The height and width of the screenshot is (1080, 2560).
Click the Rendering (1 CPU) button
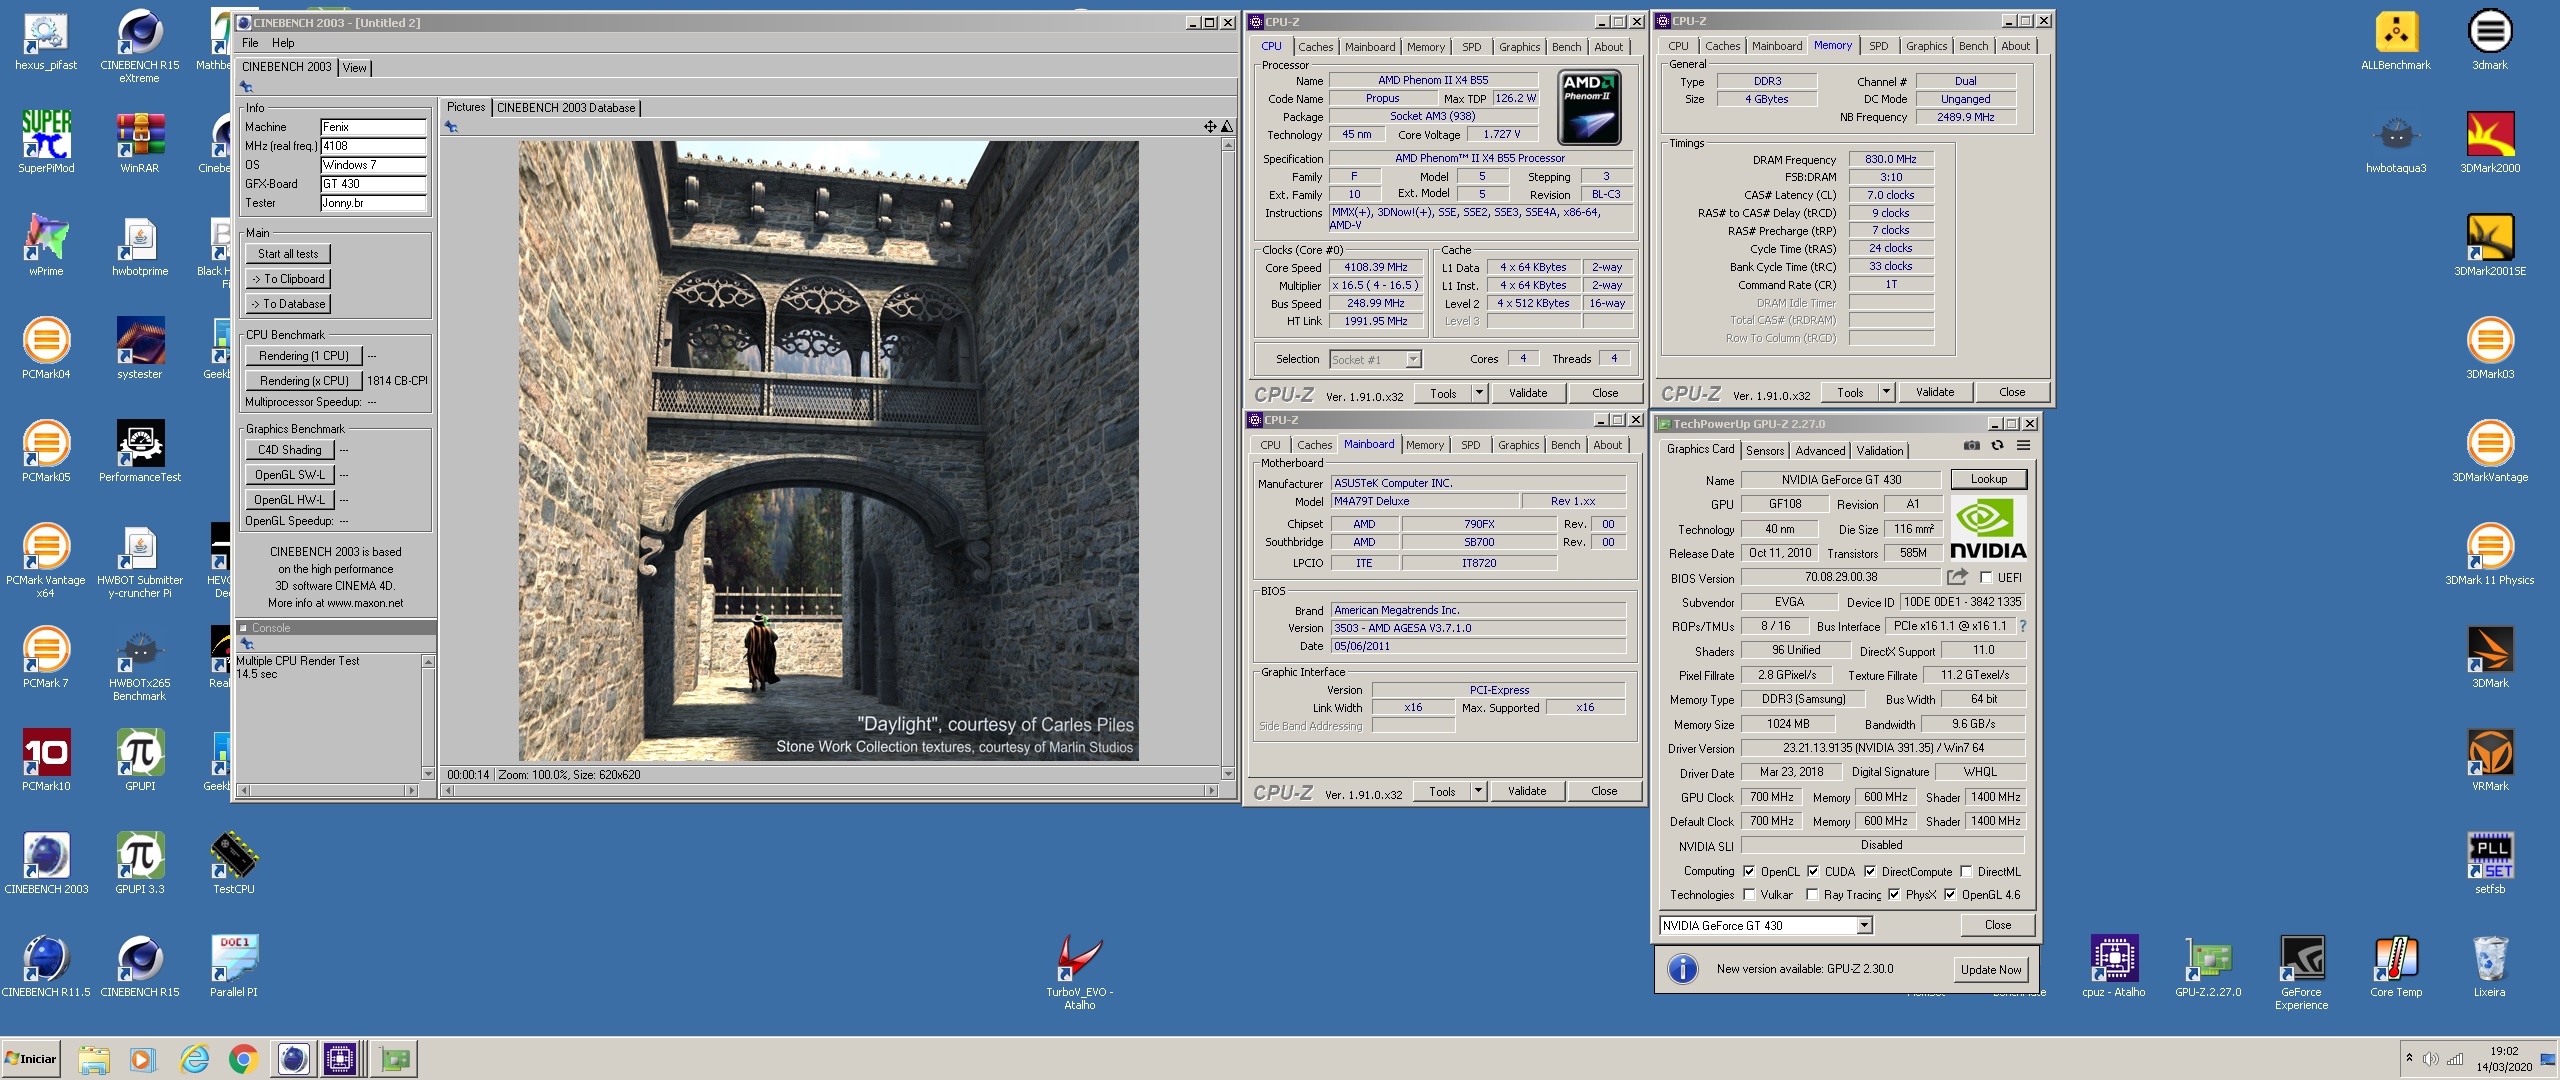click(x=304, y=356)
